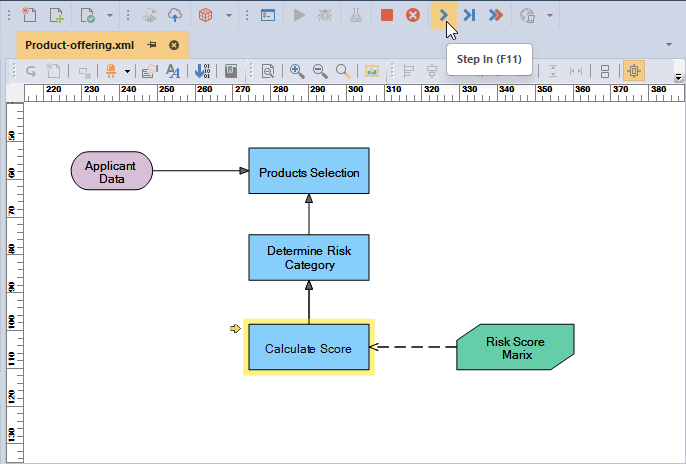Click the align left edges icon
Image resolution: width=686 pixels, height=464 pixels.
click(409, 71)
